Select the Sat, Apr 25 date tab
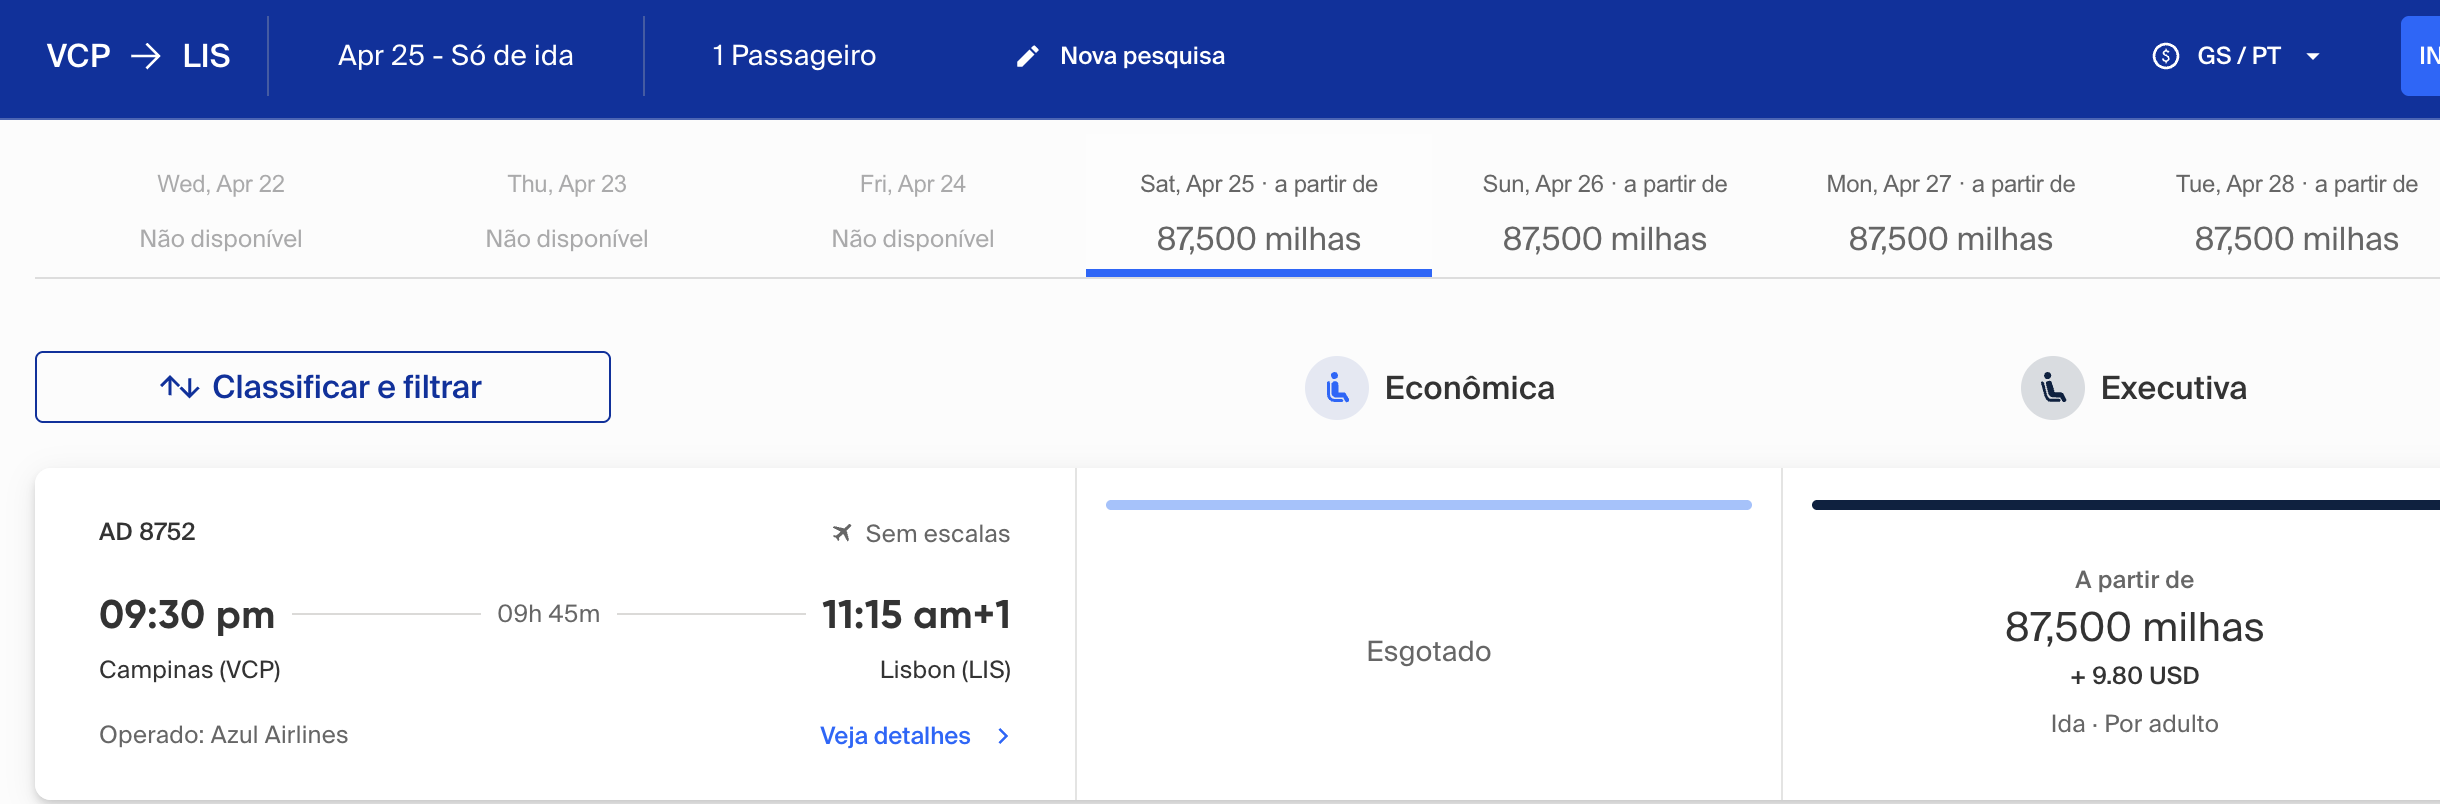Viewport: 2440px width, 804px height. tap(1259, 211)
